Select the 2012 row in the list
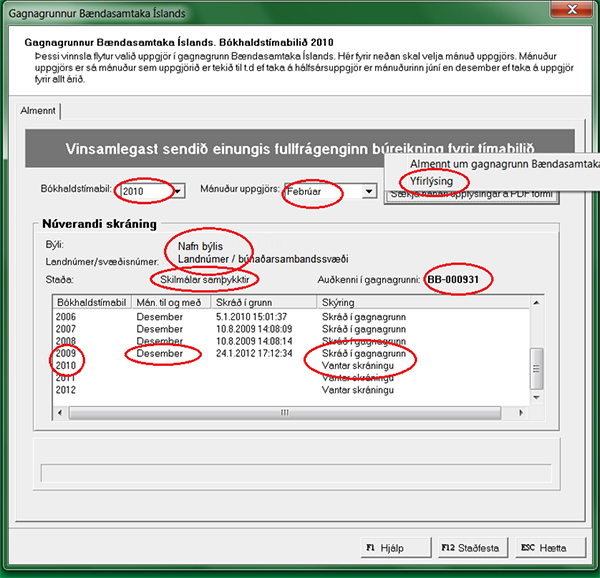 291,390
